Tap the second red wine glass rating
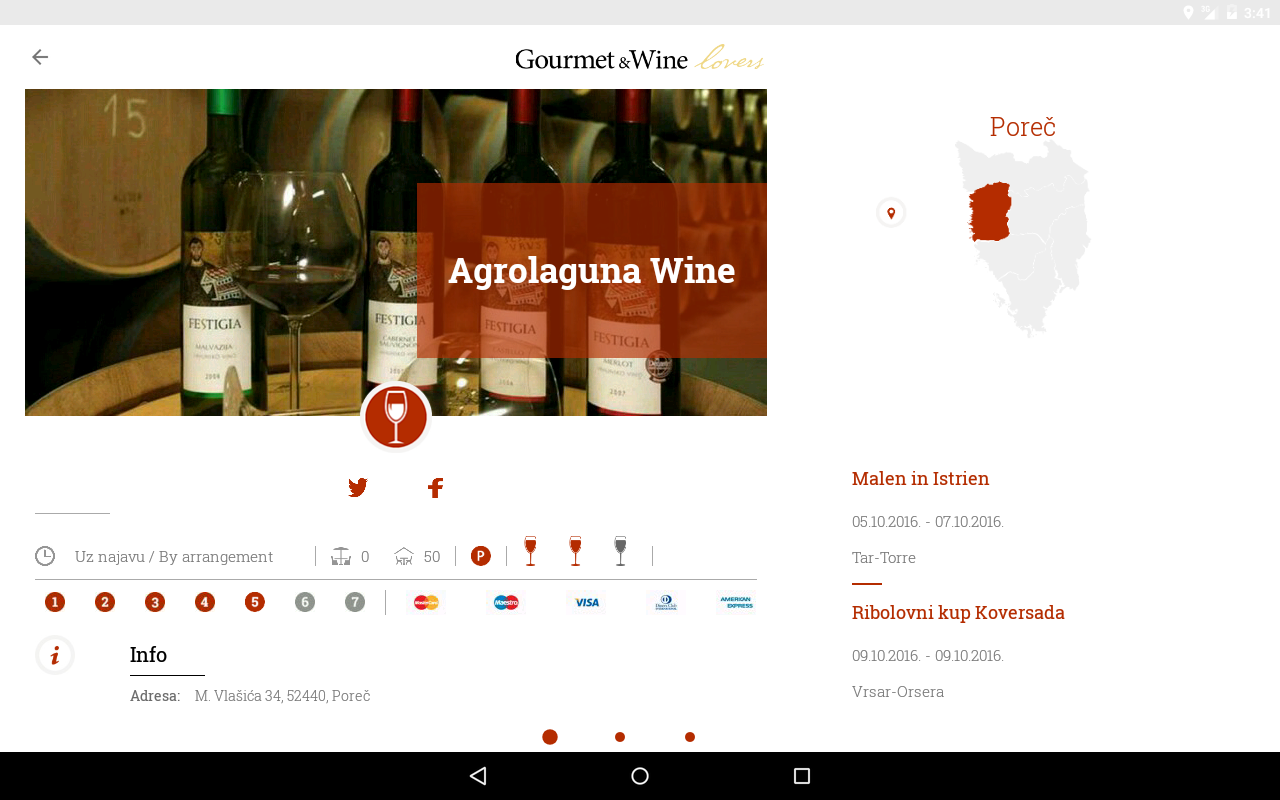 (575, 551)
